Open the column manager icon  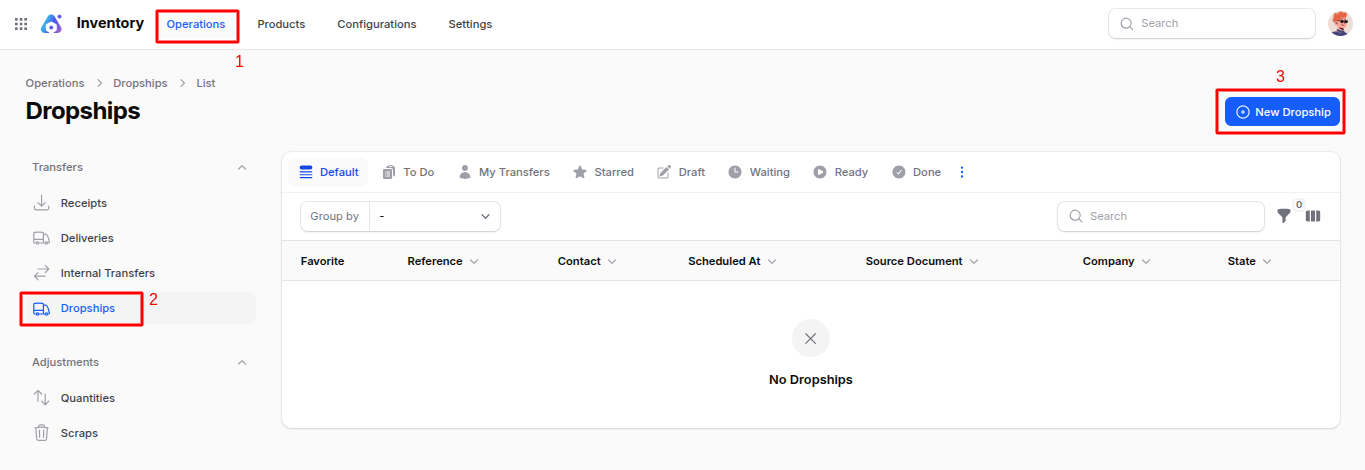pos(1313,216)
